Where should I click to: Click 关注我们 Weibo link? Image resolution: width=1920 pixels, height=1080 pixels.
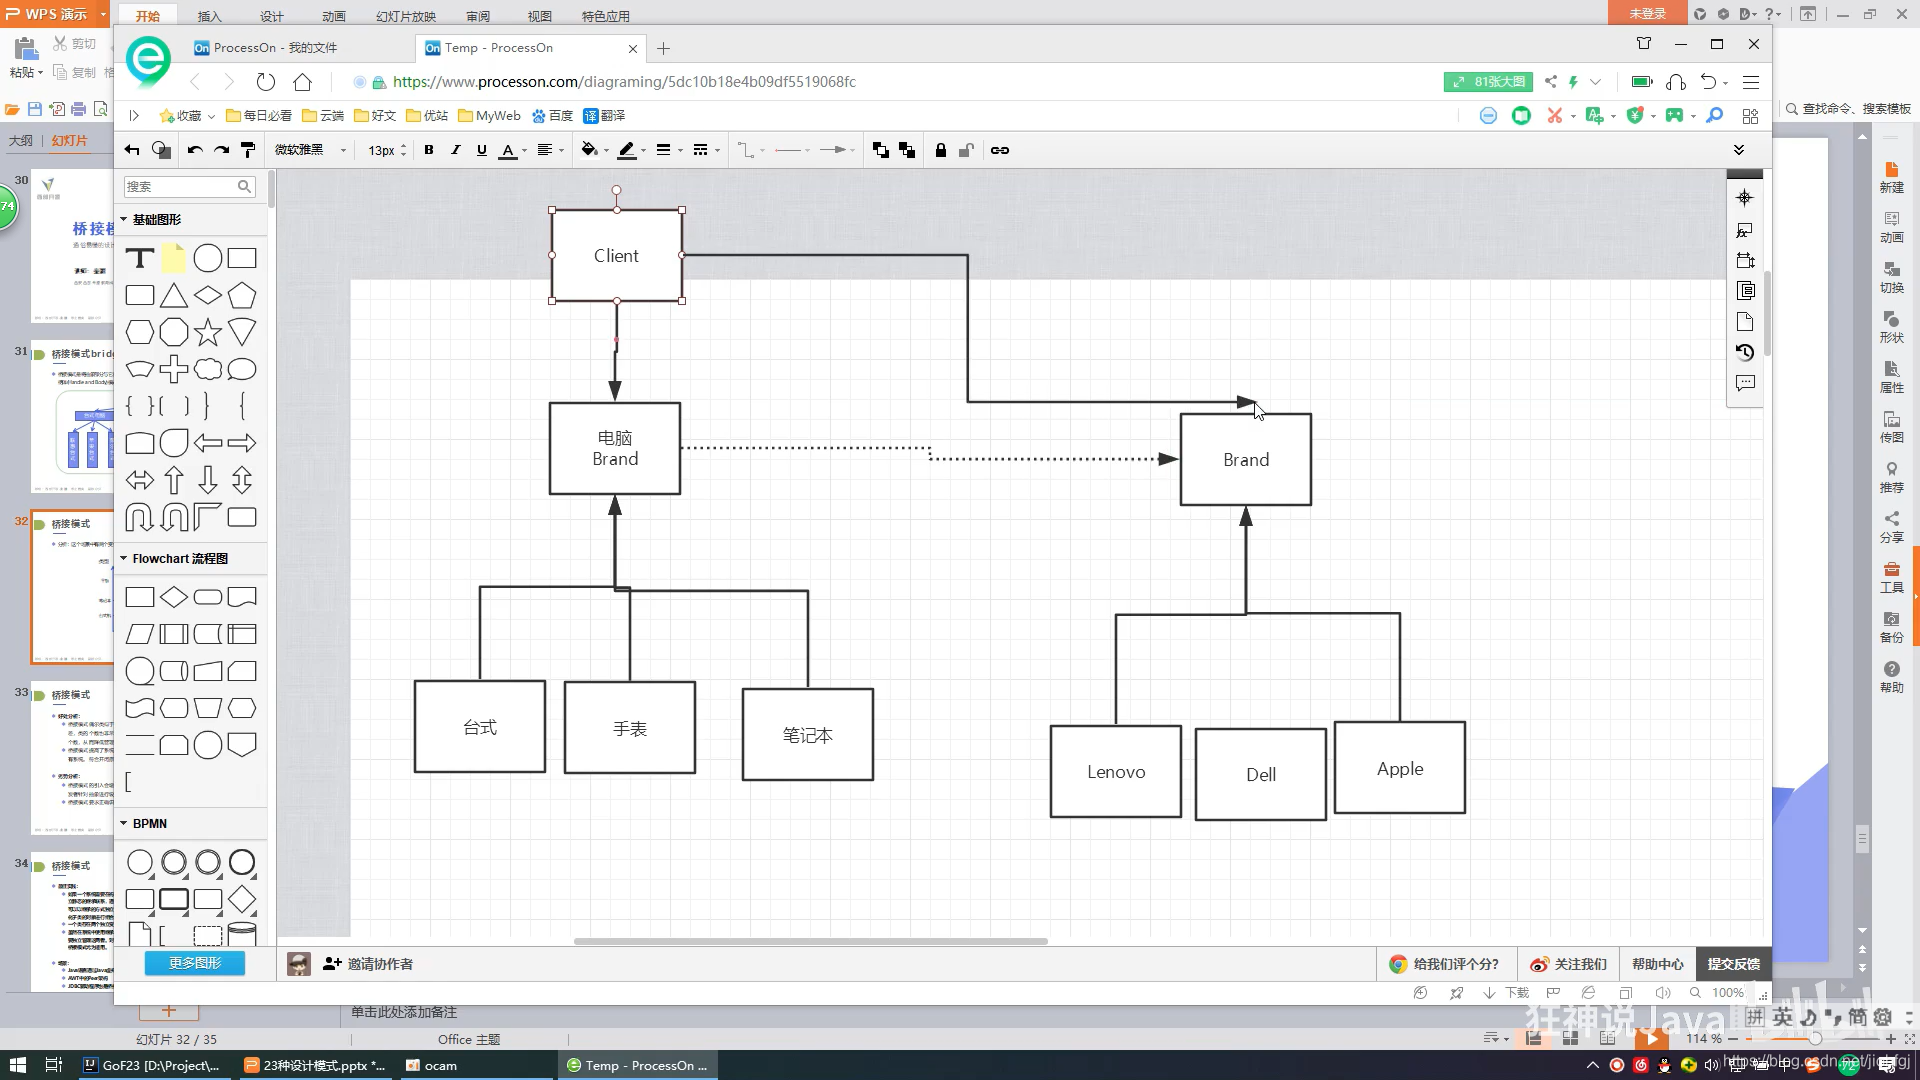(x=1569, y=964)
